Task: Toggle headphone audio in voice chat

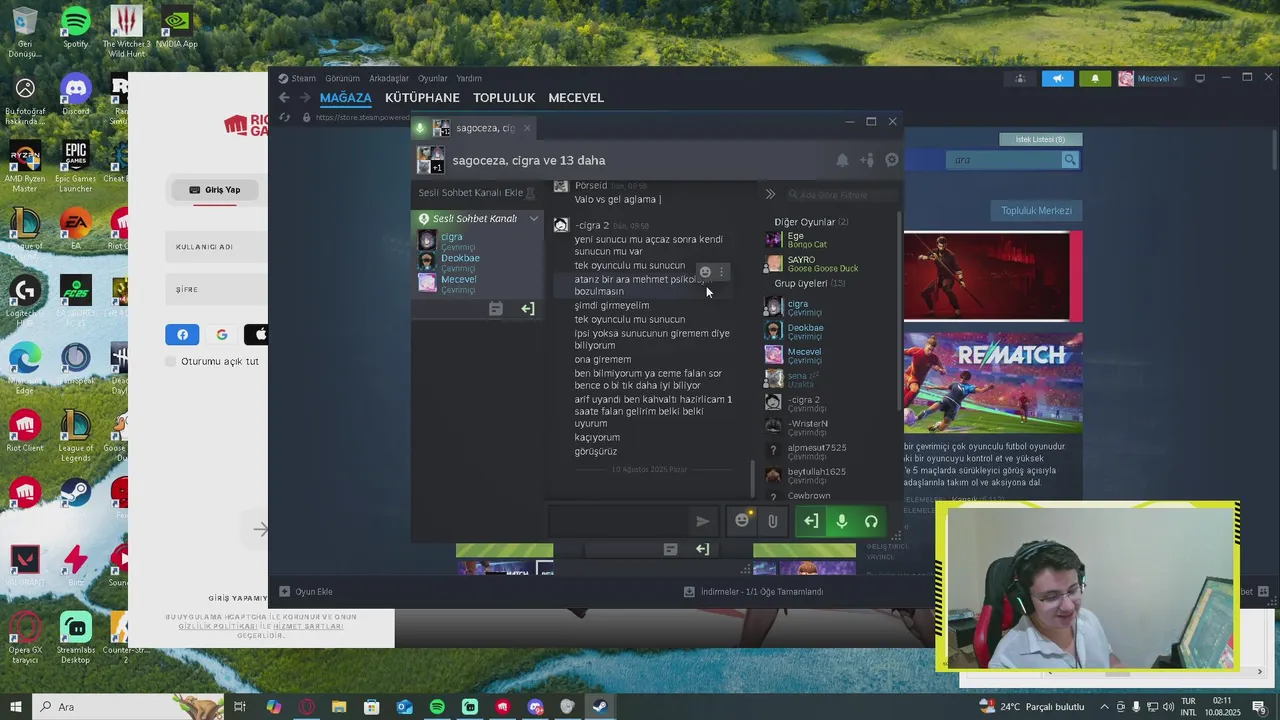Action: tap(871, 521)
